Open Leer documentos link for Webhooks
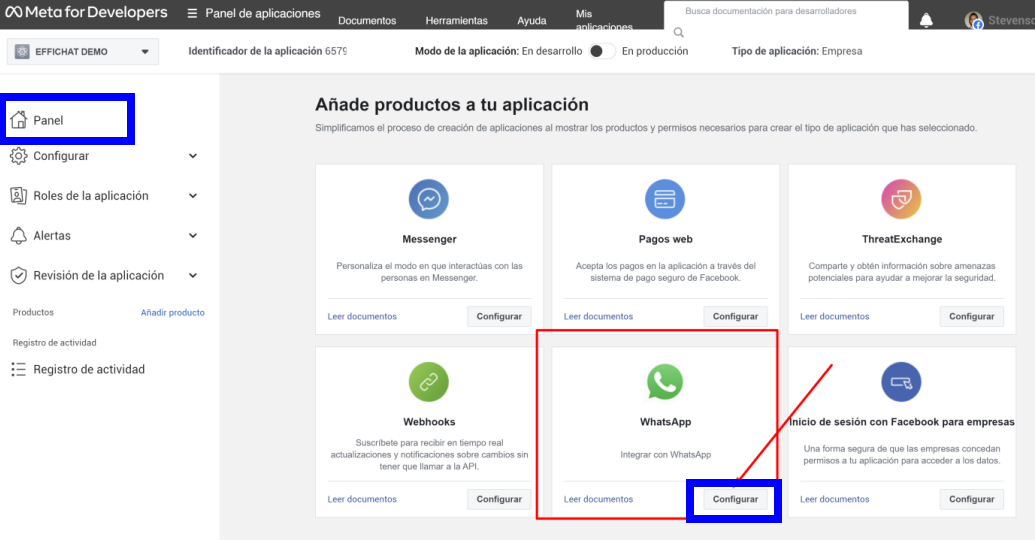The height and width of the screenshot is (541, 1035). tap(362, 499)
